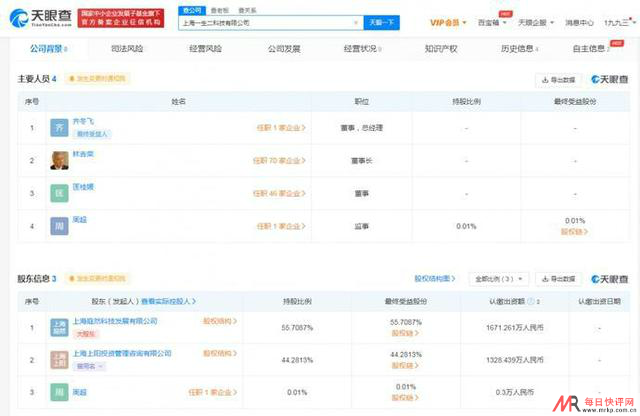Select the 查关系 search tab
The image size is (640, 416).
247,10
